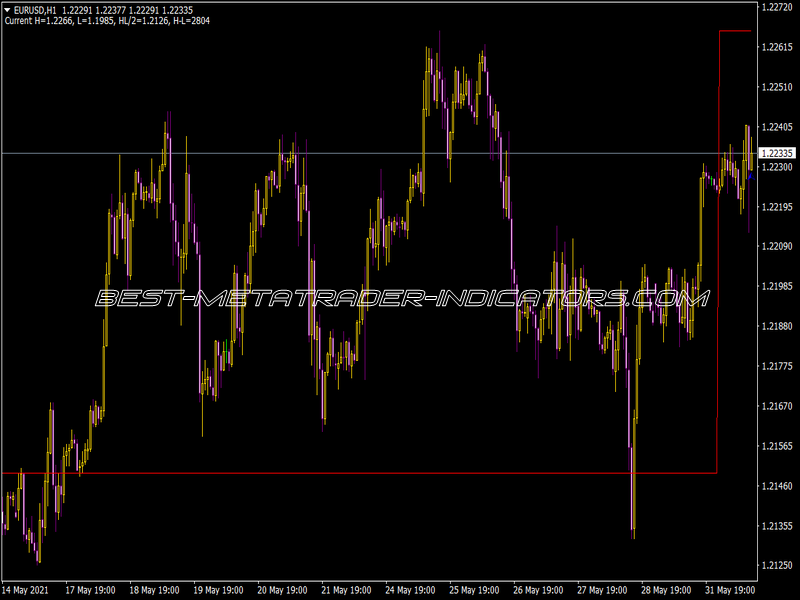This screenshot has height=600, width=800.
Task: Click the triangle next to EURUSD,H1
Action: pyautogui.click(x=8, y=10)
